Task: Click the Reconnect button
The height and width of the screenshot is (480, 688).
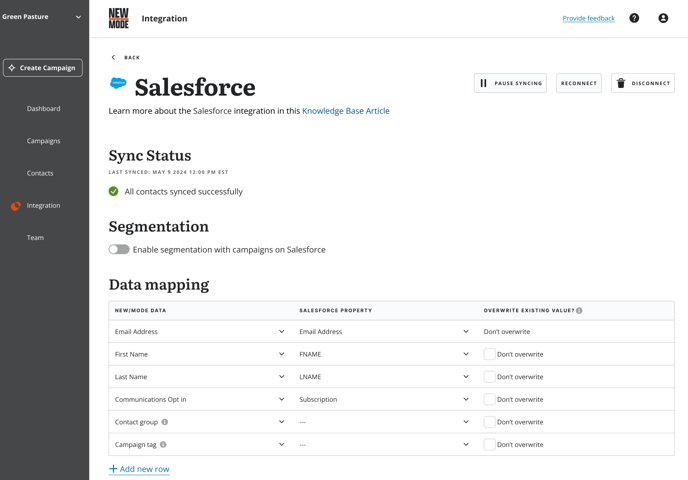Action: (579, 83)
